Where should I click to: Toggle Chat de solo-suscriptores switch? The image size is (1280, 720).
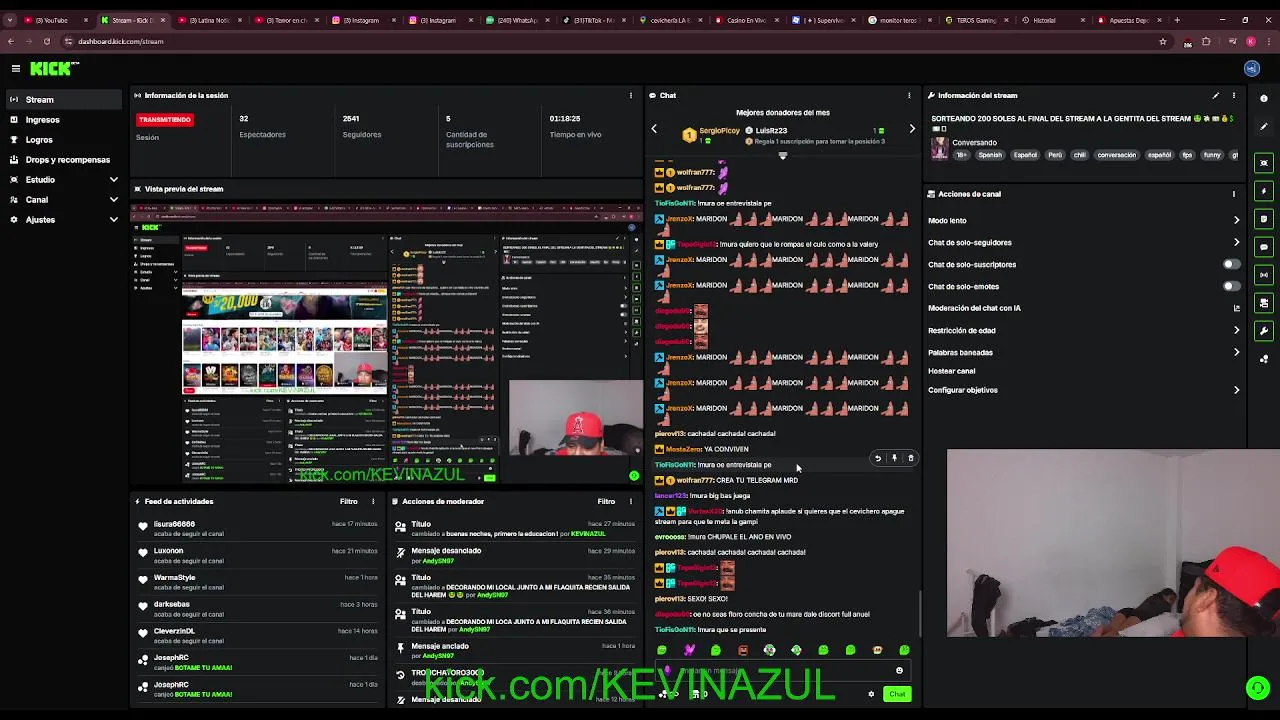(1232, 264)
